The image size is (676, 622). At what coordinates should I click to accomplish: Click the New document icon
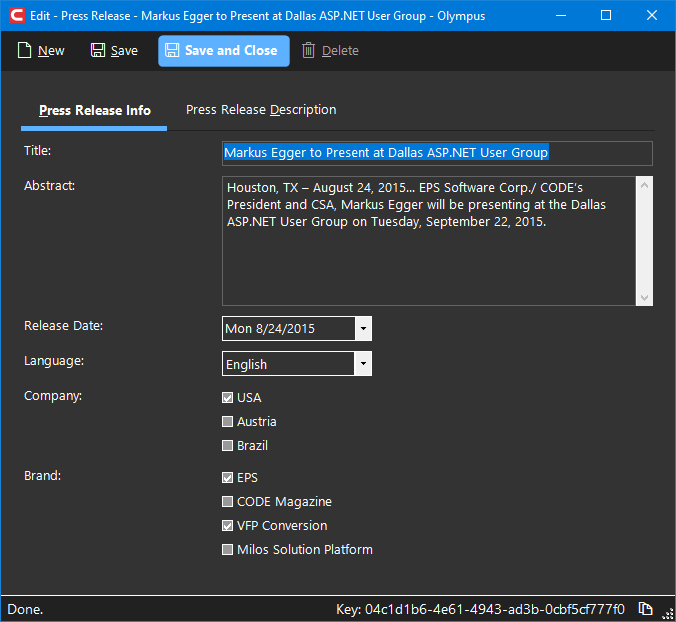(24, 50)
